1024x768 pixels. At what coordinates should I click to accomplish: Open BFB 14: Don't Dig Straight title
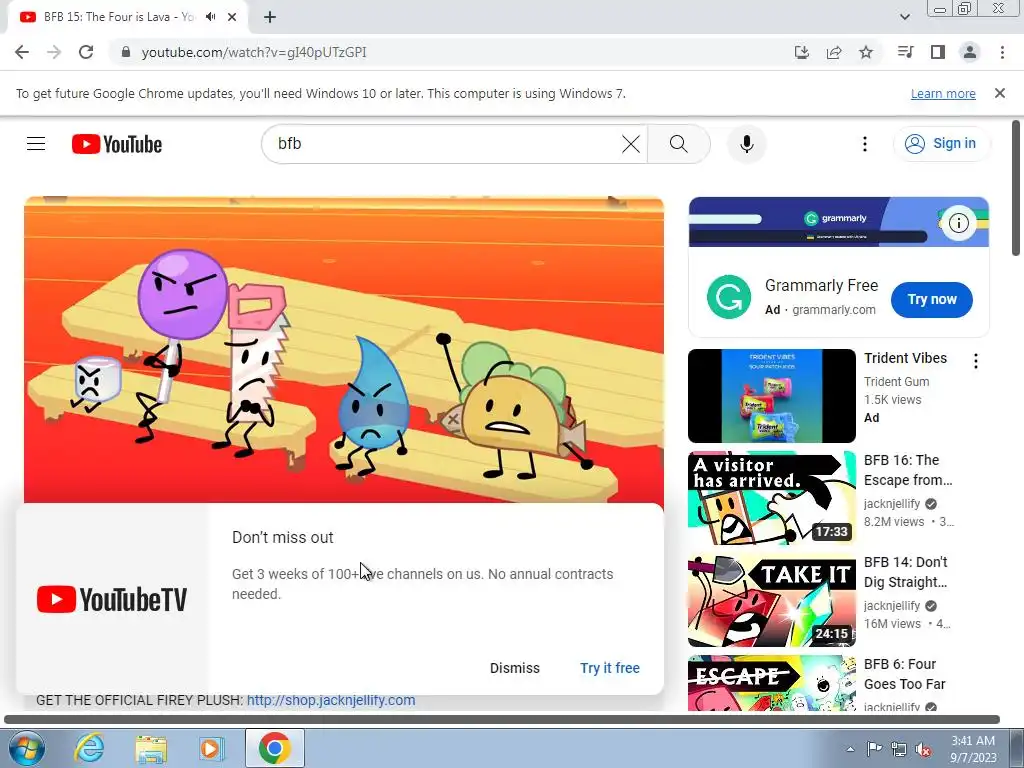pyautogui.click(x=906, y=572)
